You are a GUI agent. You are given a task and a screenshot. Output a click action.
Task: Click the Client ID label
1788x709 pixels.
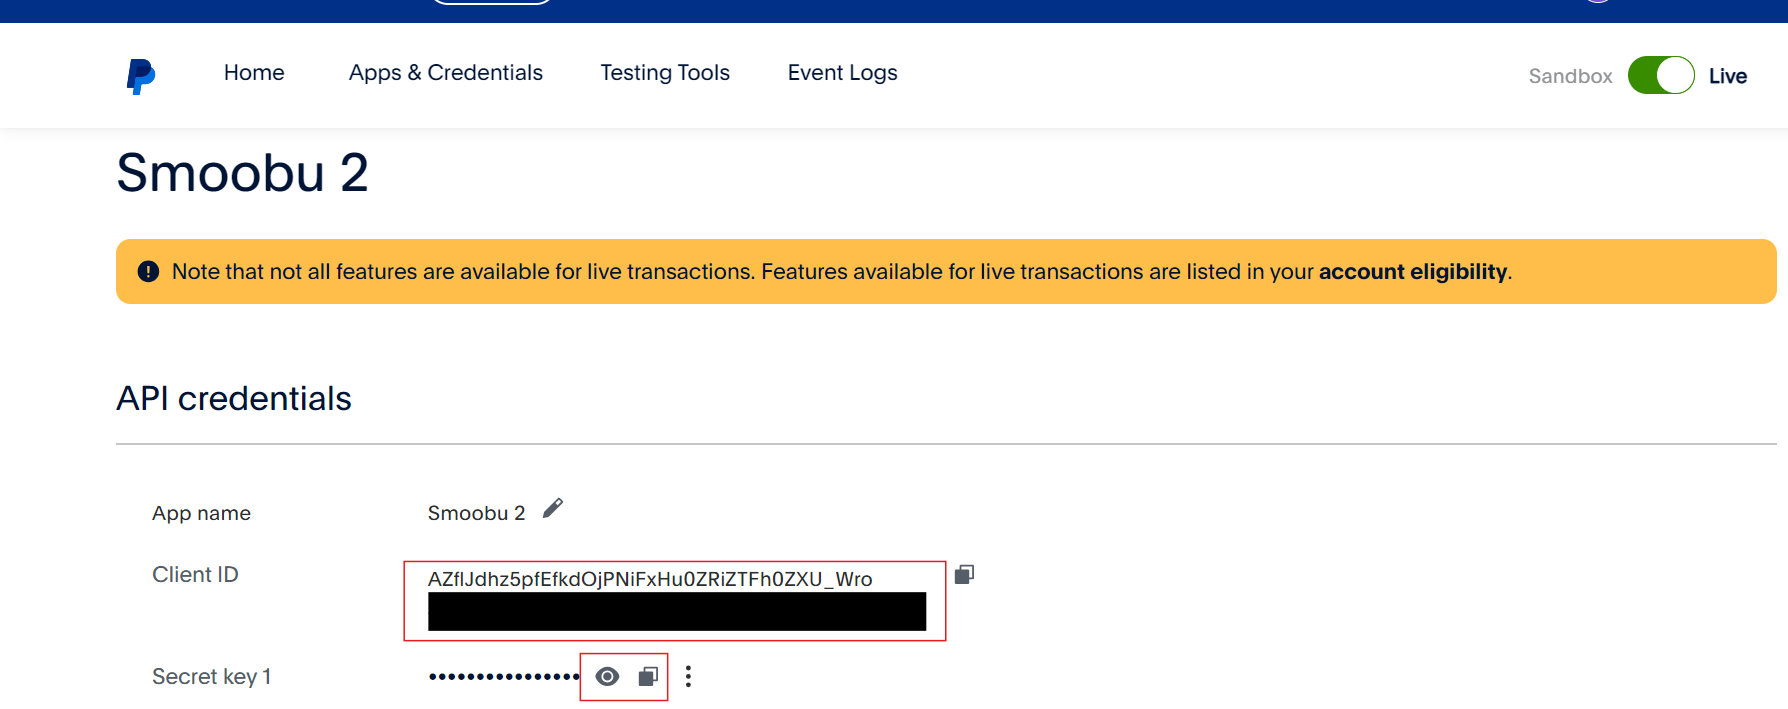click(x=195, y=575)
